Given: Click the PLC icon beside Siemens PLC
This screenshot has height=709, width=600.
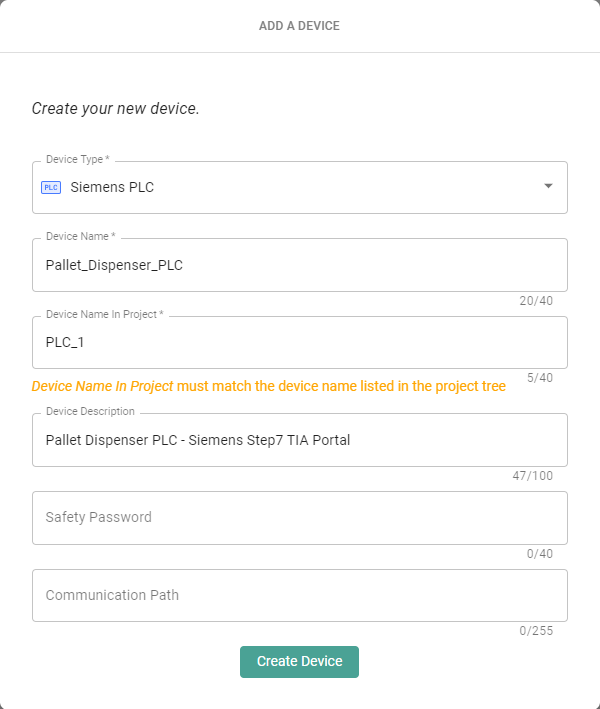Looking at the screenshot, I should [51, 187].
